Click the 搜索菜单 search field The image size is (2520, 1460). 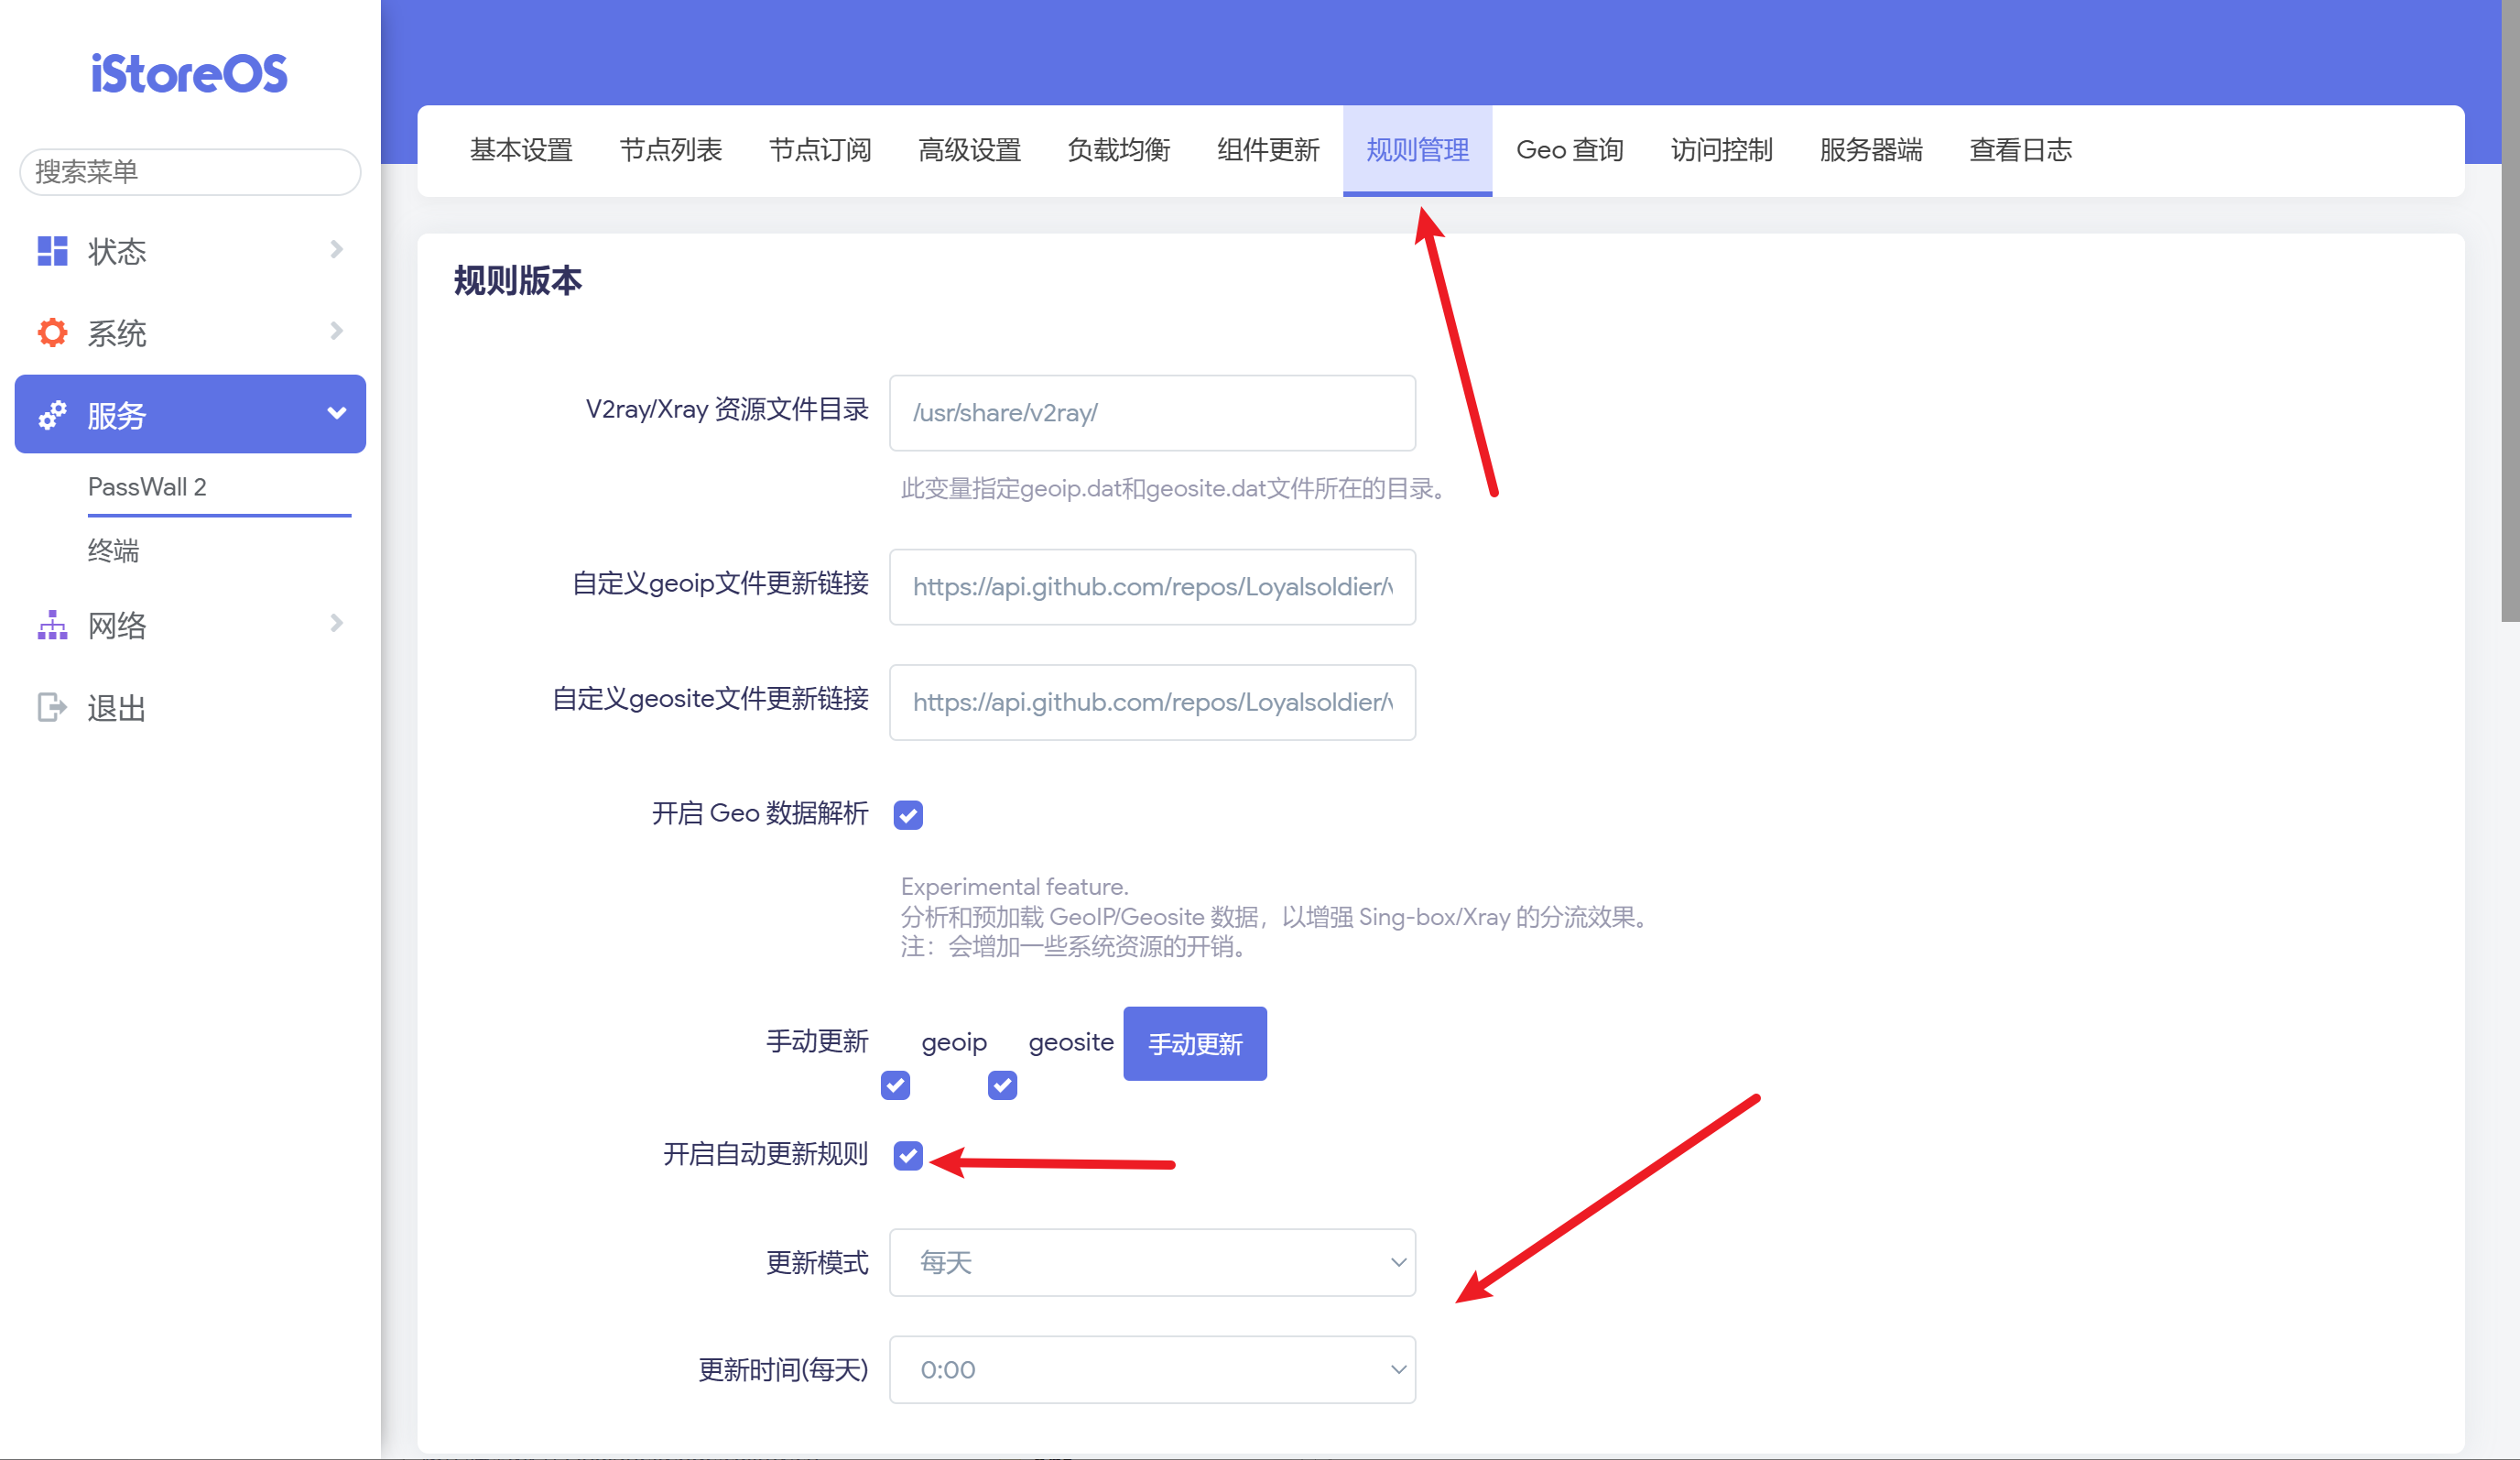[190, 172]
